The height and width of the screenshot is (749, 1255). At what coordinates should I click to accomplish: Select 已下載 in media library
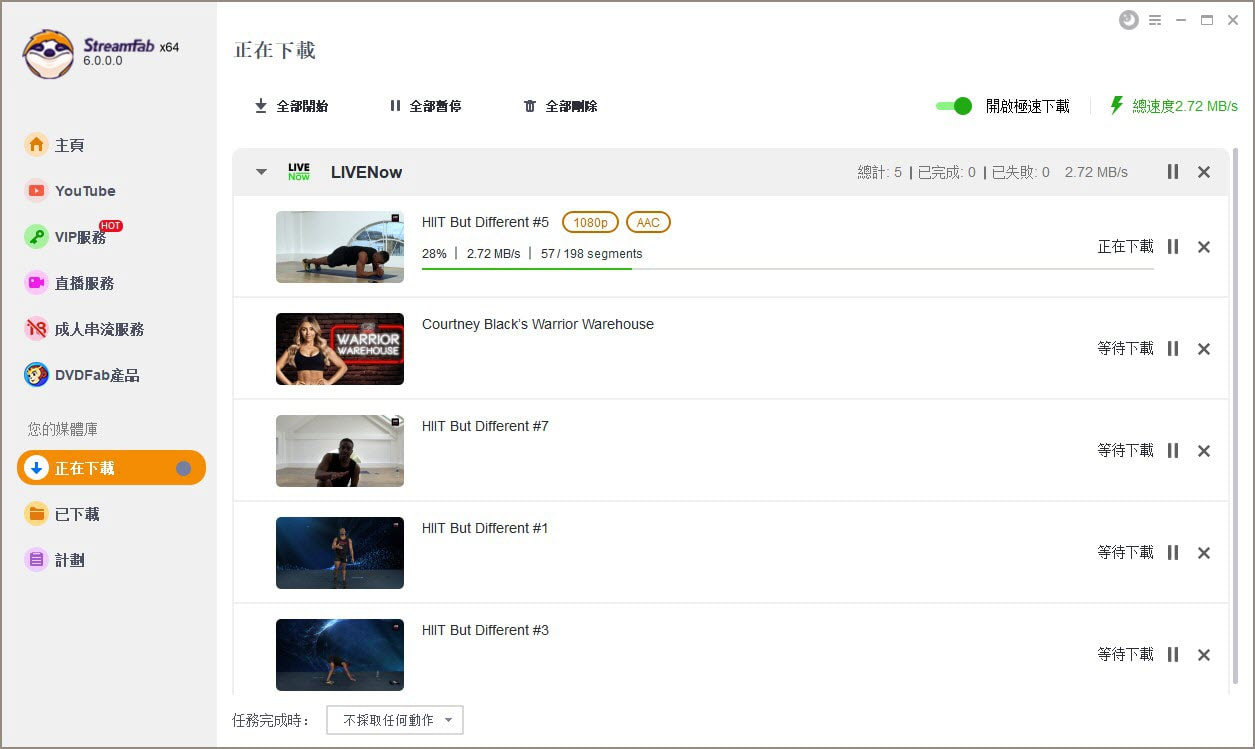click(x=77, y=514)
